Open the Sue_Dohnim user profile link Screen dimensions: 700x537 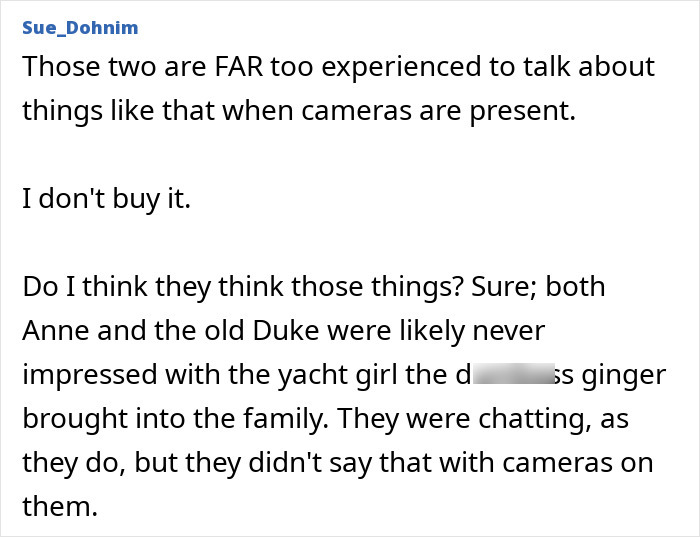[x=80, y=27]
